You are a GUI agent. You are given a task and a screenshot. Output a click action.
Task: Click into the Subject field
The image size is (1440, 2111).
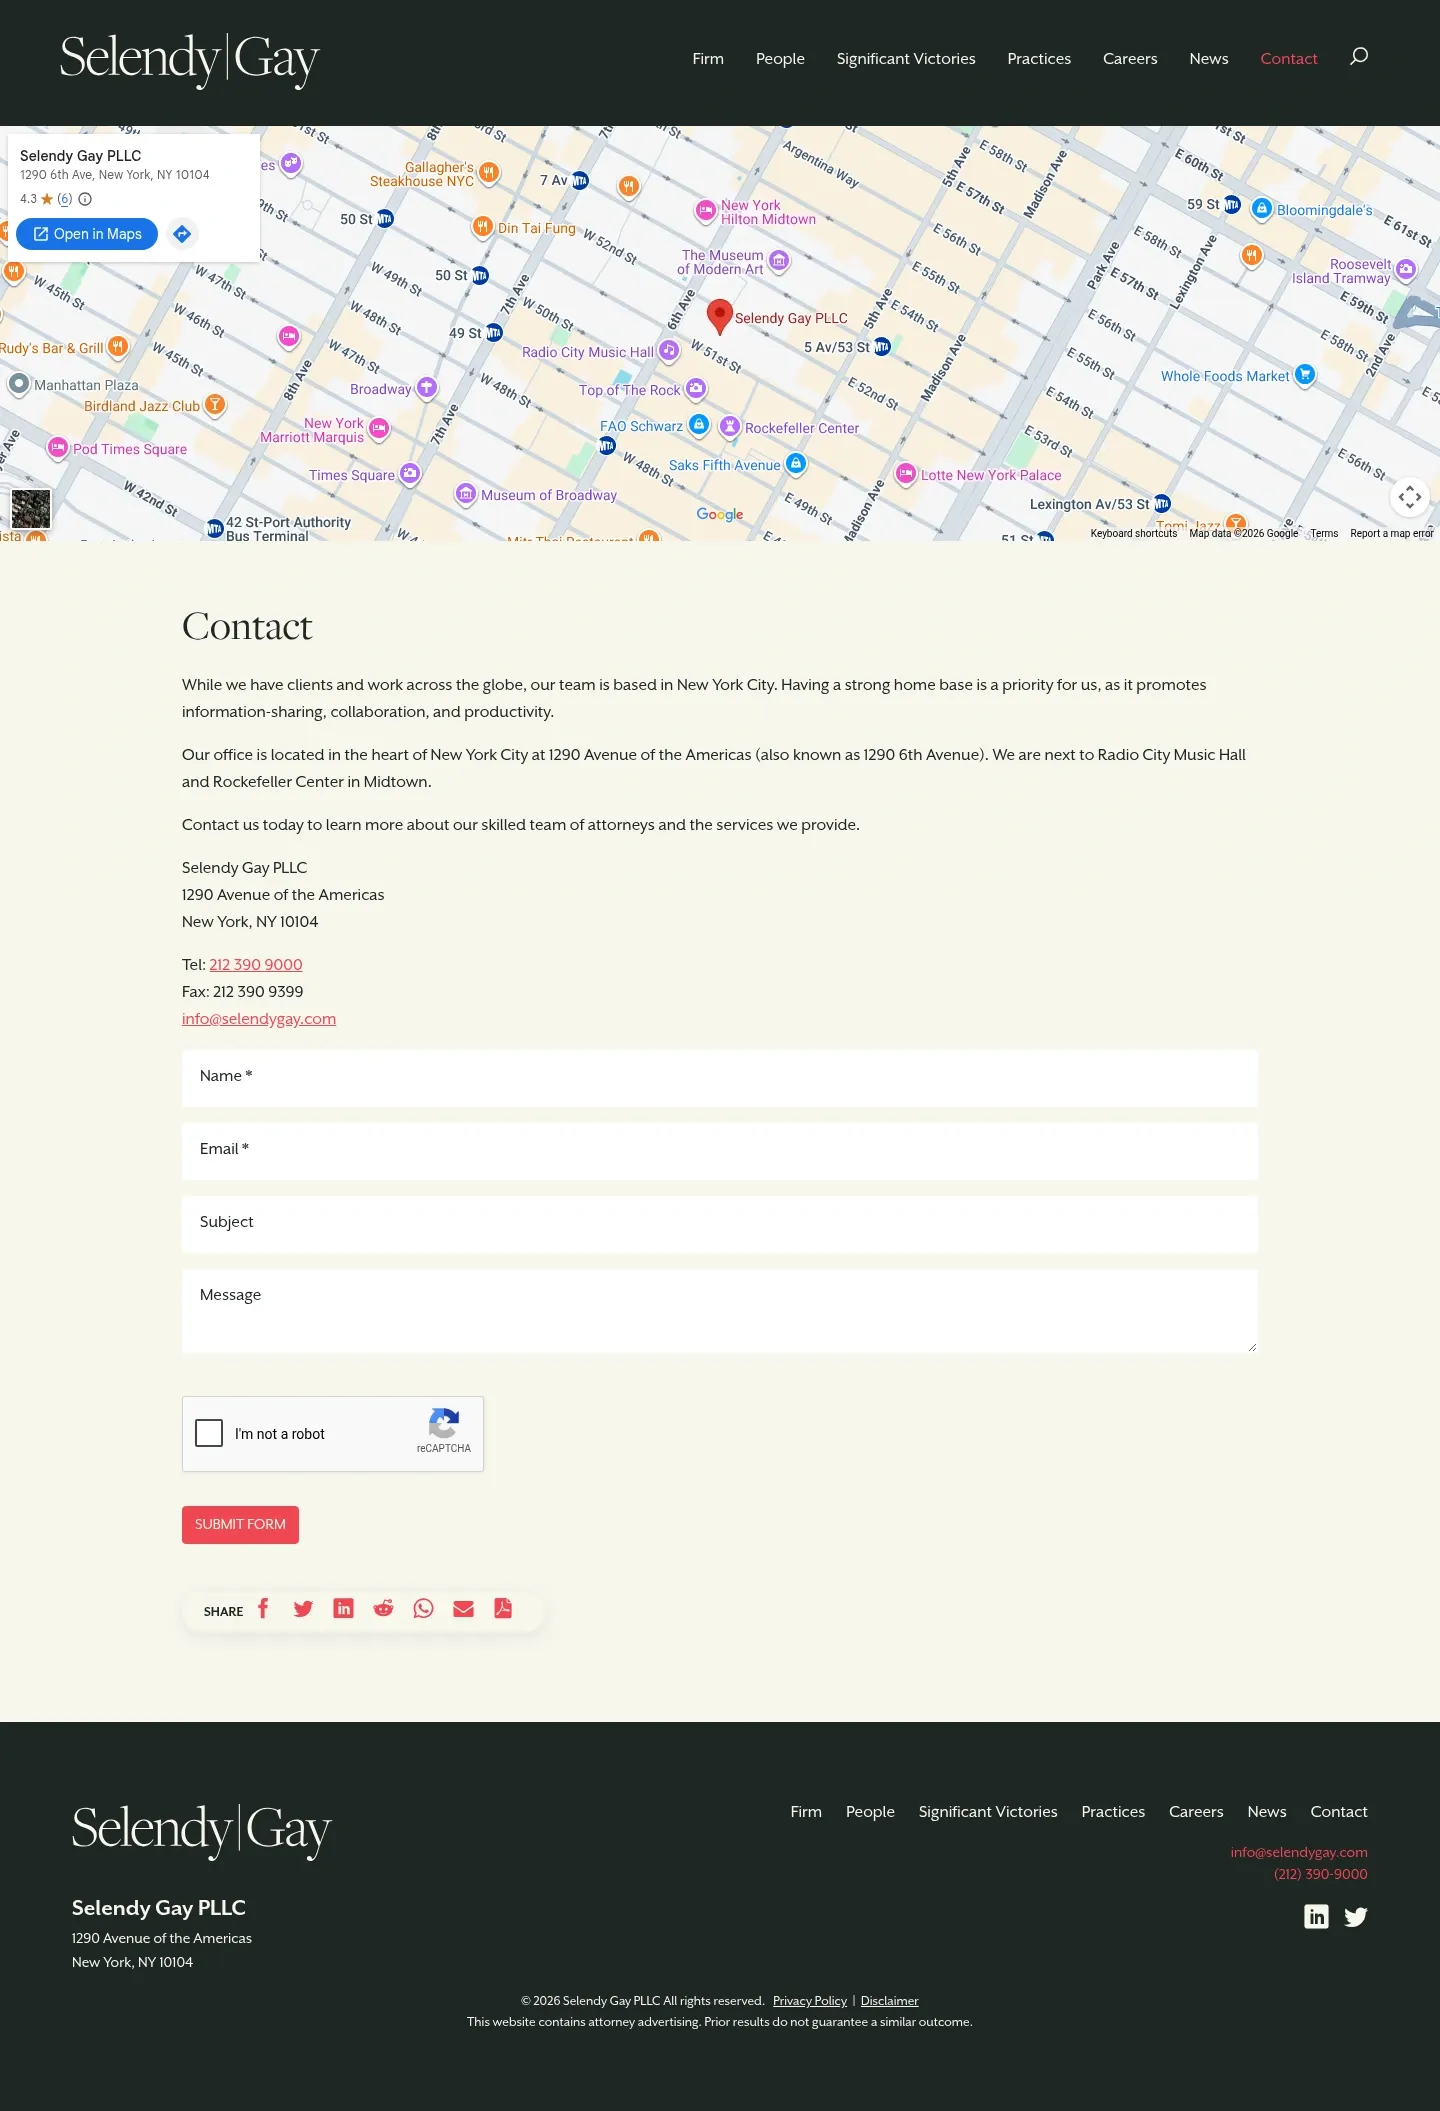point(720,1224)
